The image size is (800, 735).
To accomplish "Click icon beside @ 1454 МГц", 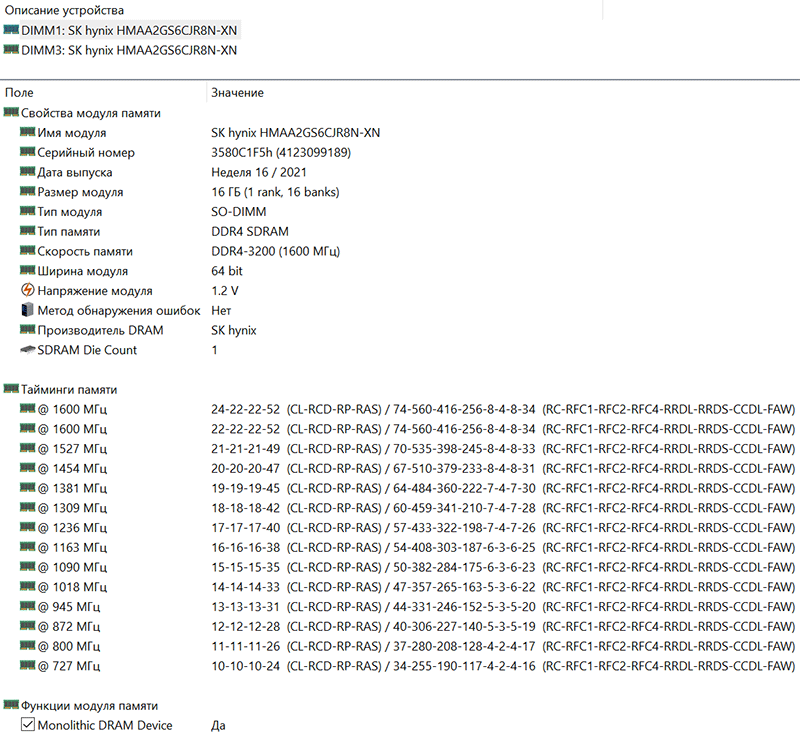I will click(x=27, y=468).
